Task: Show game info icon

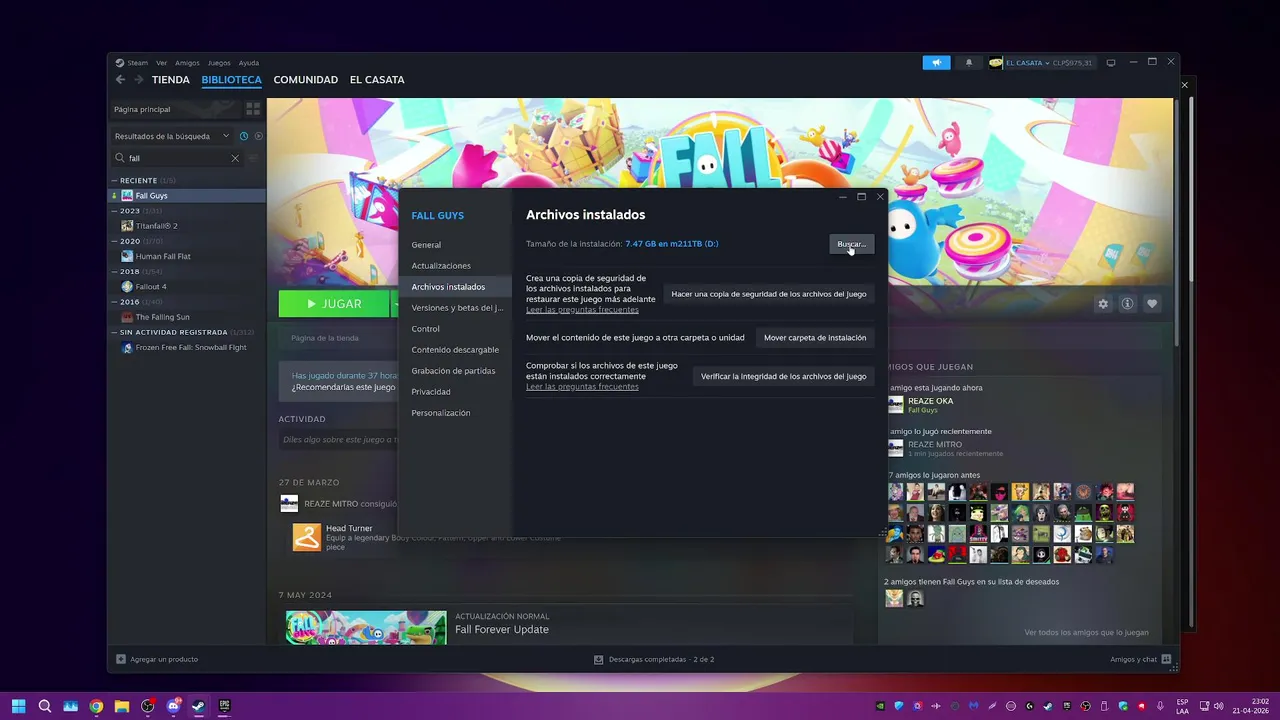Action: (1127, 304)
